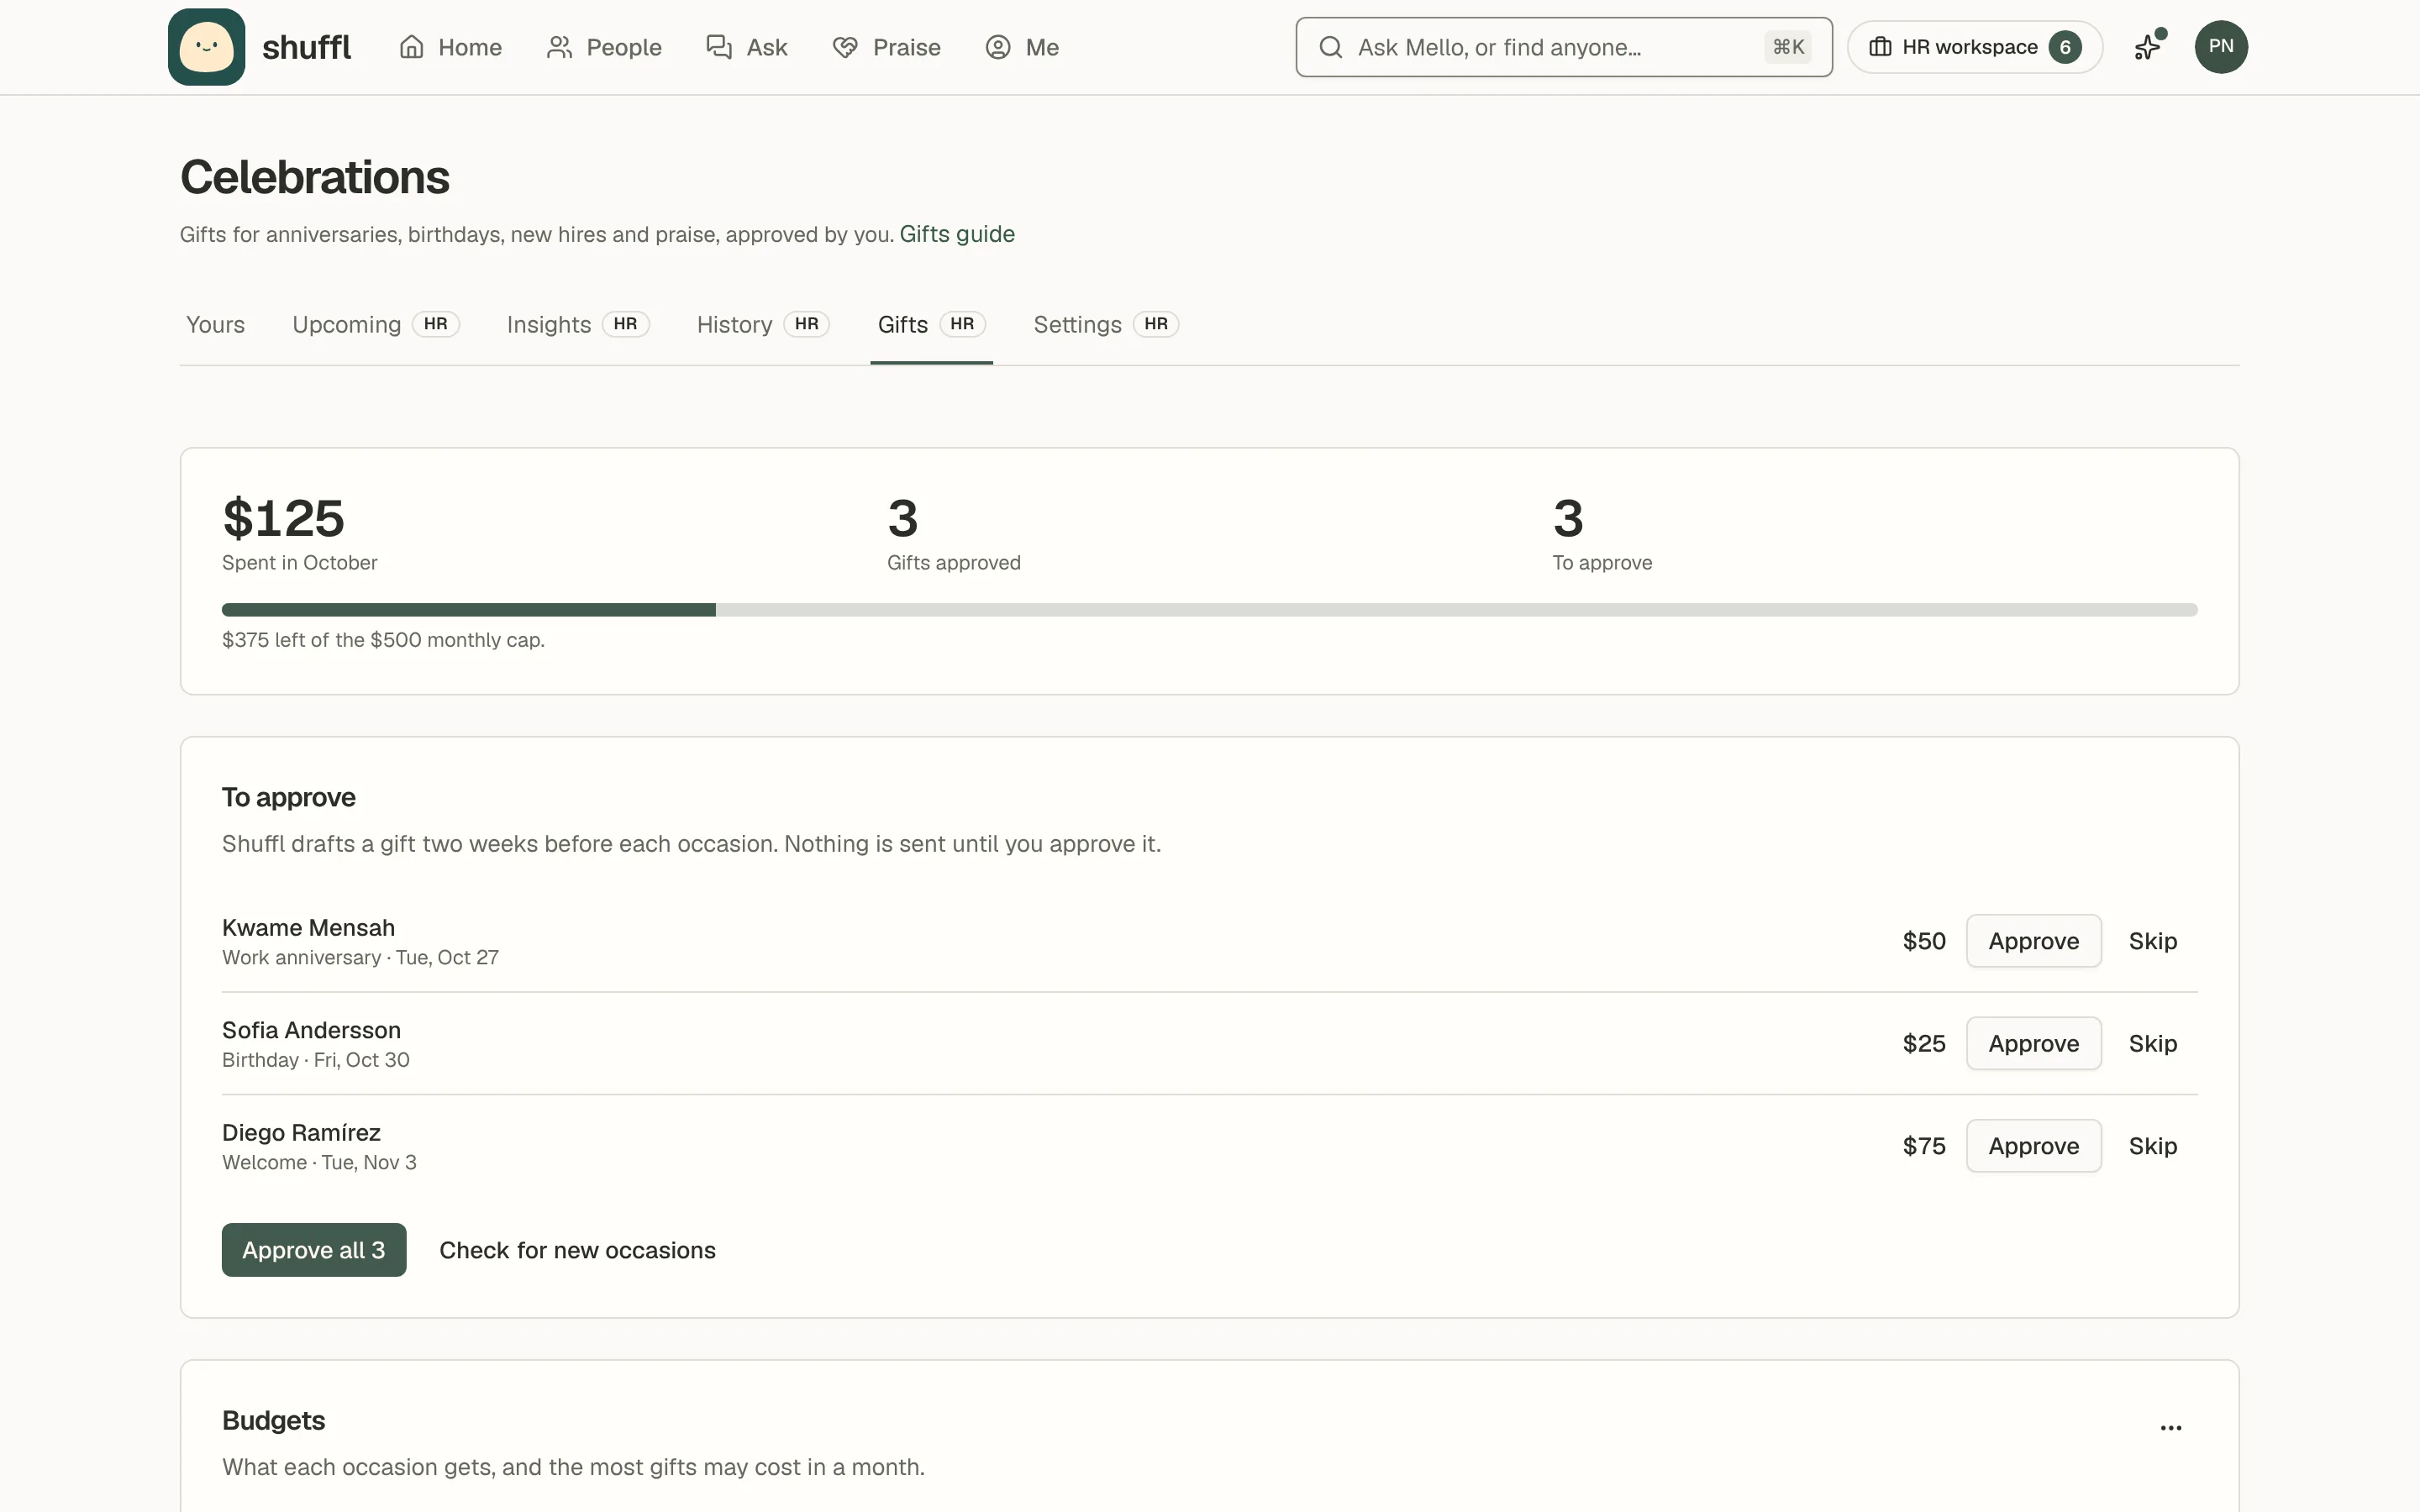2420x1512 pixels.
Task: Click the "Gifts approved" label
Action: pyautogui.click(x=953, y=563)
